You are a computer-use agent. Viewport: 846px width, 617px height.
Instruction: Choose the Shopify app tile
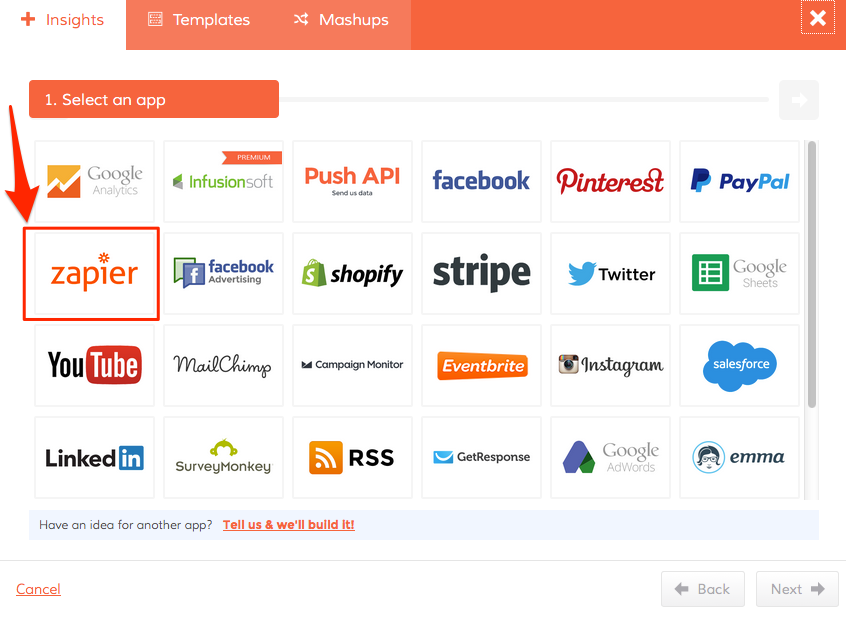[x=352, y=273]
